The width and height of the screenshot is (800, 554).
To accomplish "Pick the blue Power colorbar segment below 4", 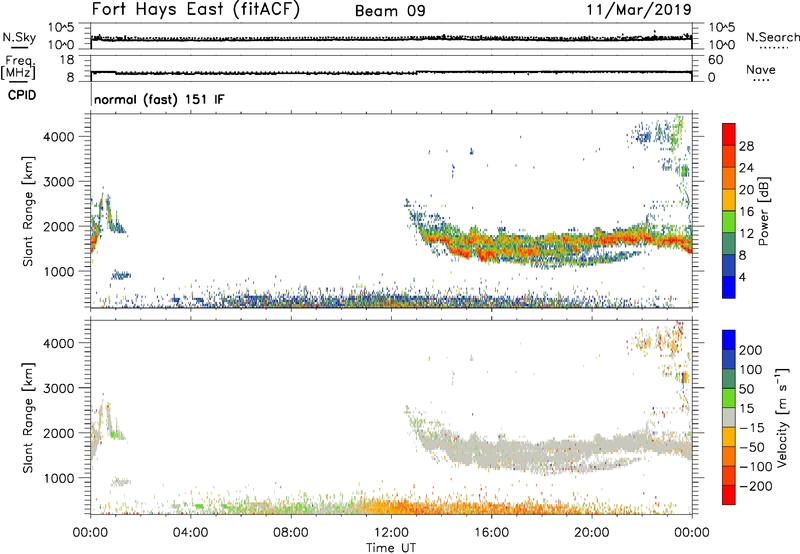I will (x=729, y=287).
